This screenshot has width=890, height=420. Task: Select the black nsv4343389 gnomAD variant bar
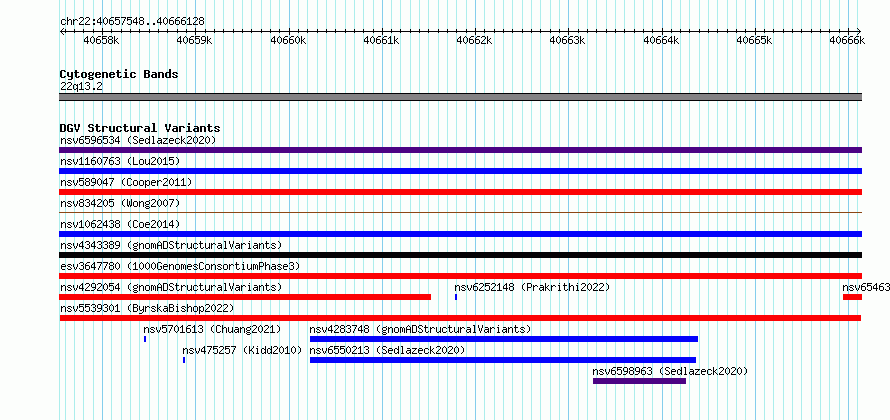tap(460, 255)
